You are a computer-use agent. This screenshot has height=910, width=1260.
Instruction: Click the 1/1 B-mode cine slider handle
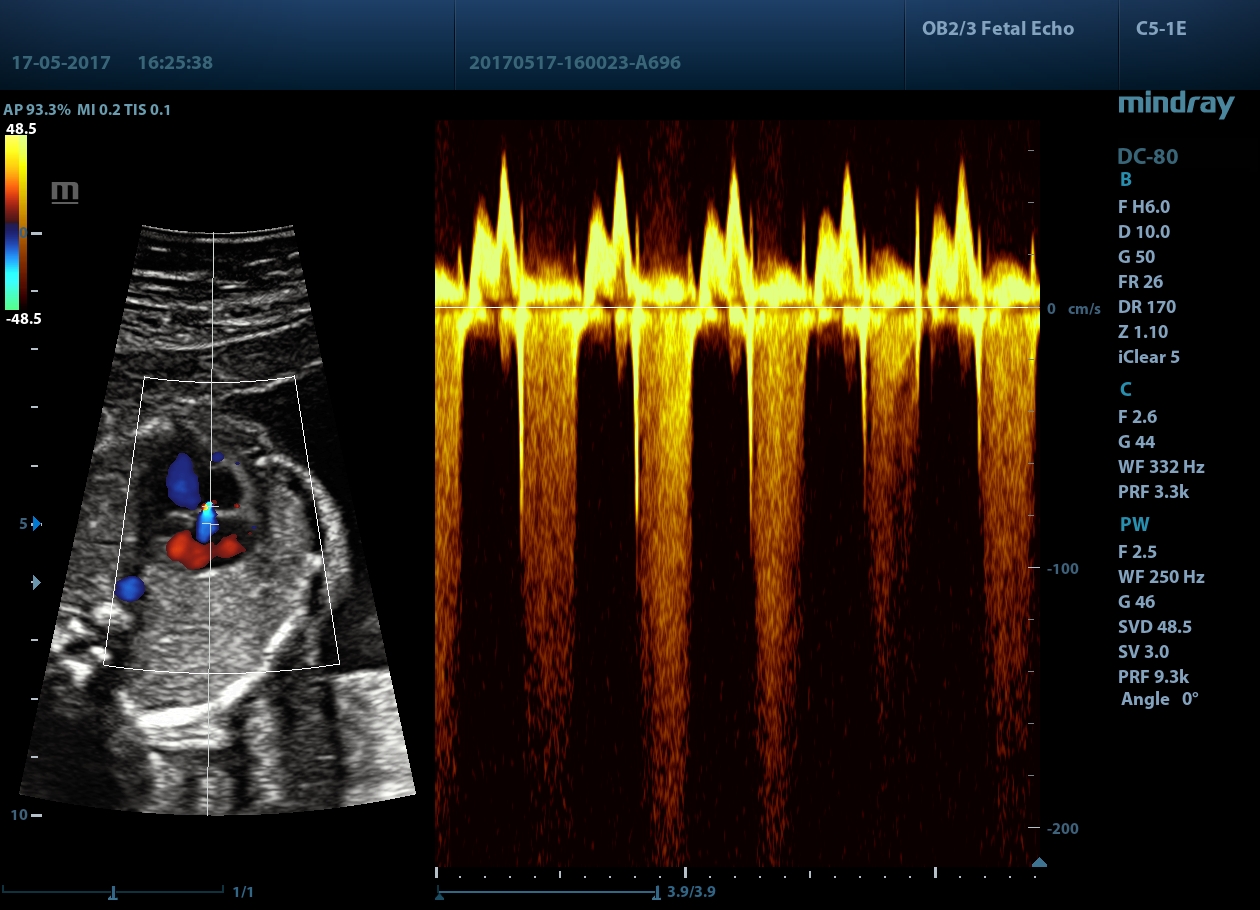tap(114, 892)
